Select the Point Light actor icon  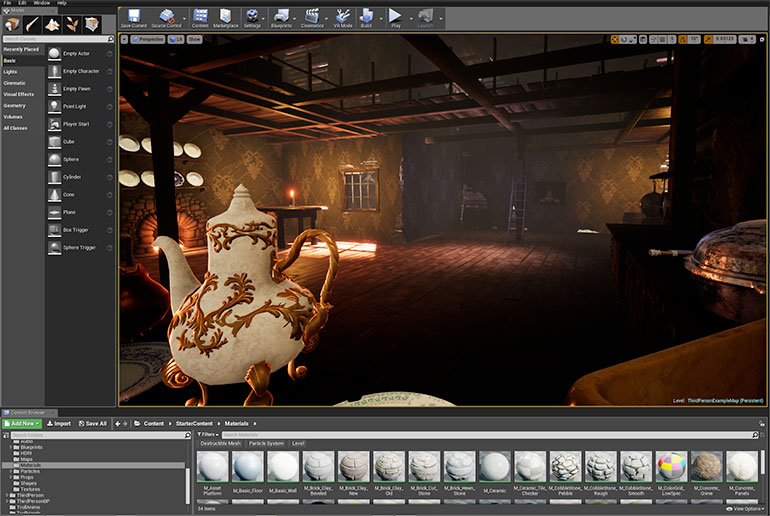tap(55, 105)
